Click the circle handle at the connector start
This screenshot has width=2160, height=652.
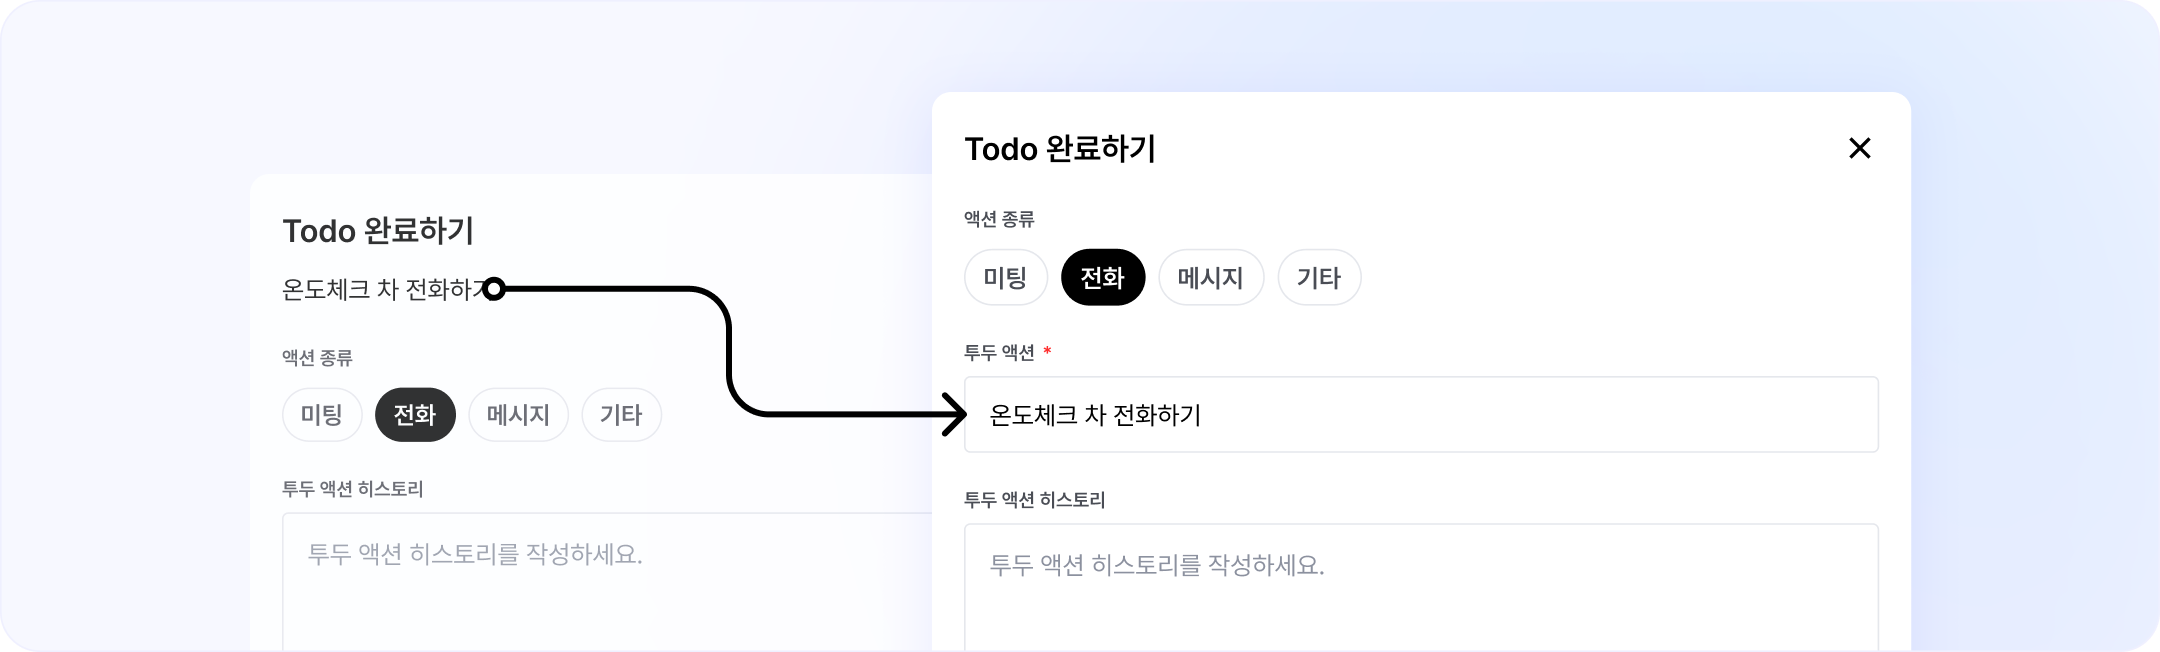tap(494, 290)
